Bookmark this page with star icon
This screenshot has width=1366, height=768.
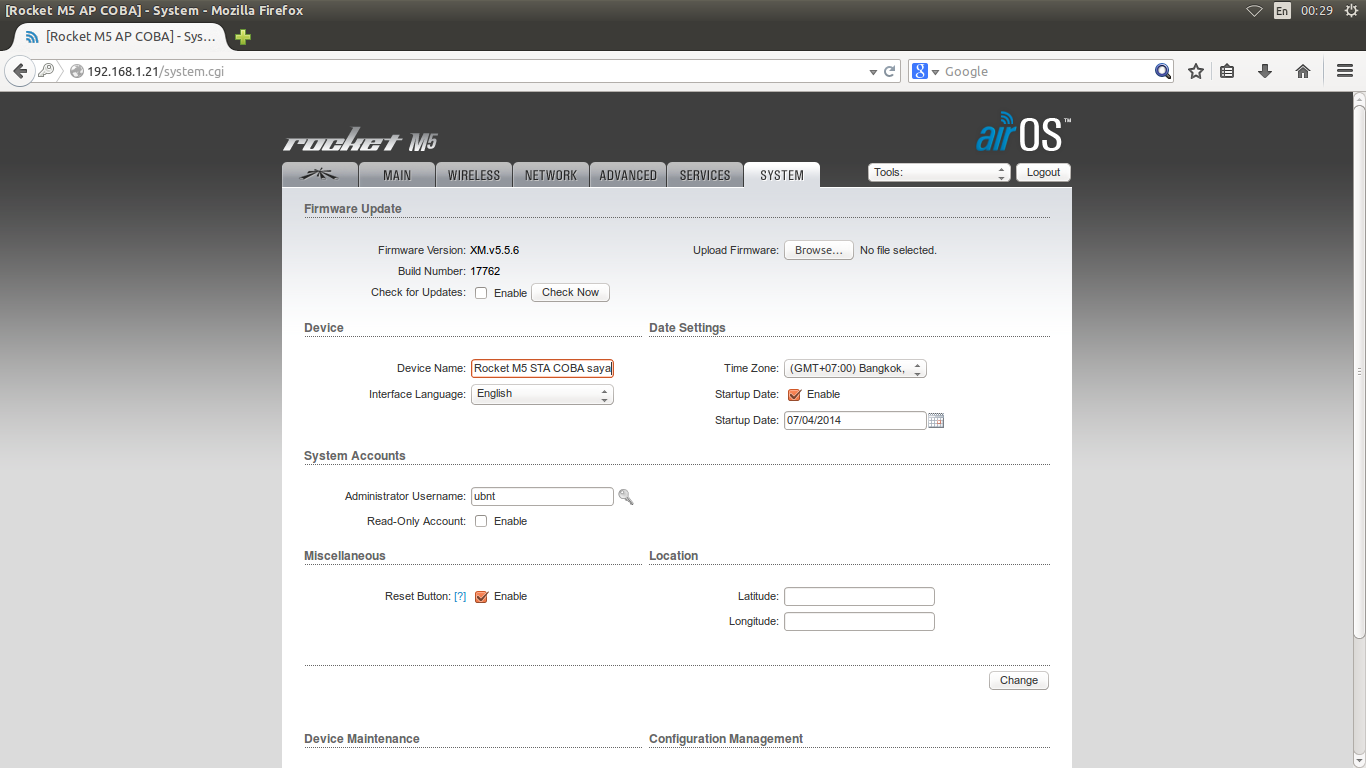click(x=1195, y=71)
